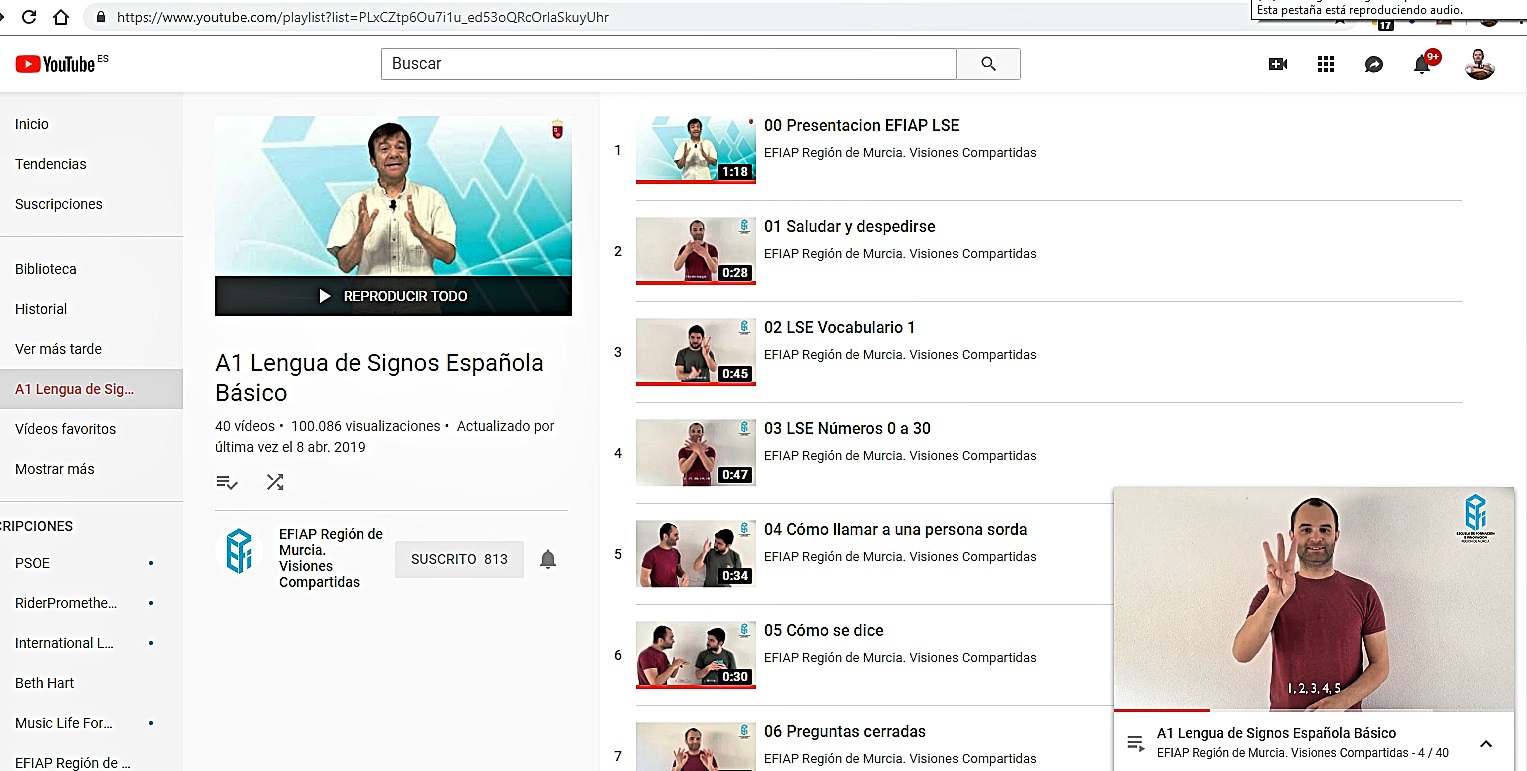Open Historial from the left sidebar
This screenshot has width=1527, height=771.
coord(41,309)
